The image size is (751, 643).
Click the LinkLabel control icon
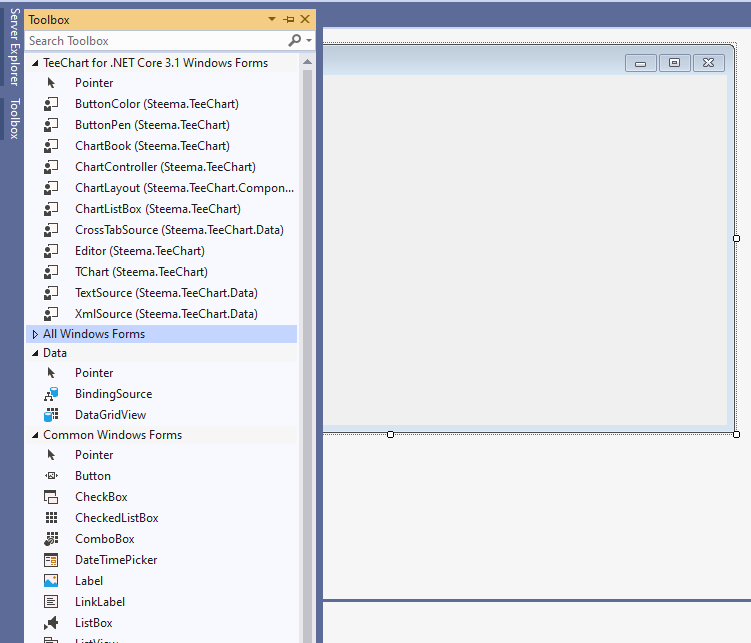pyautogui.click(x=51, y=602)
